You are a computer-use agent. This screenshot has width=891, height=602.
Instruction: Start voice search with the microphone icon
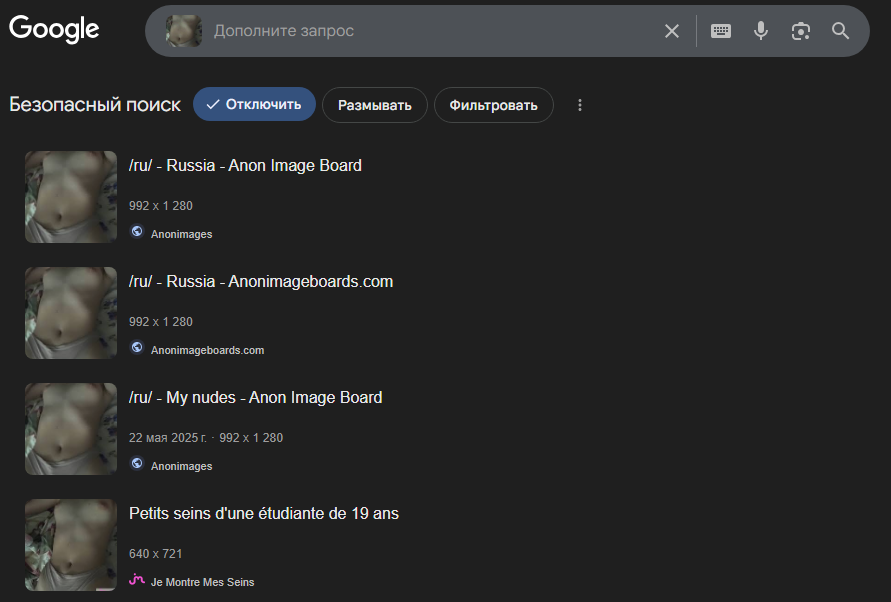[760, 31]
